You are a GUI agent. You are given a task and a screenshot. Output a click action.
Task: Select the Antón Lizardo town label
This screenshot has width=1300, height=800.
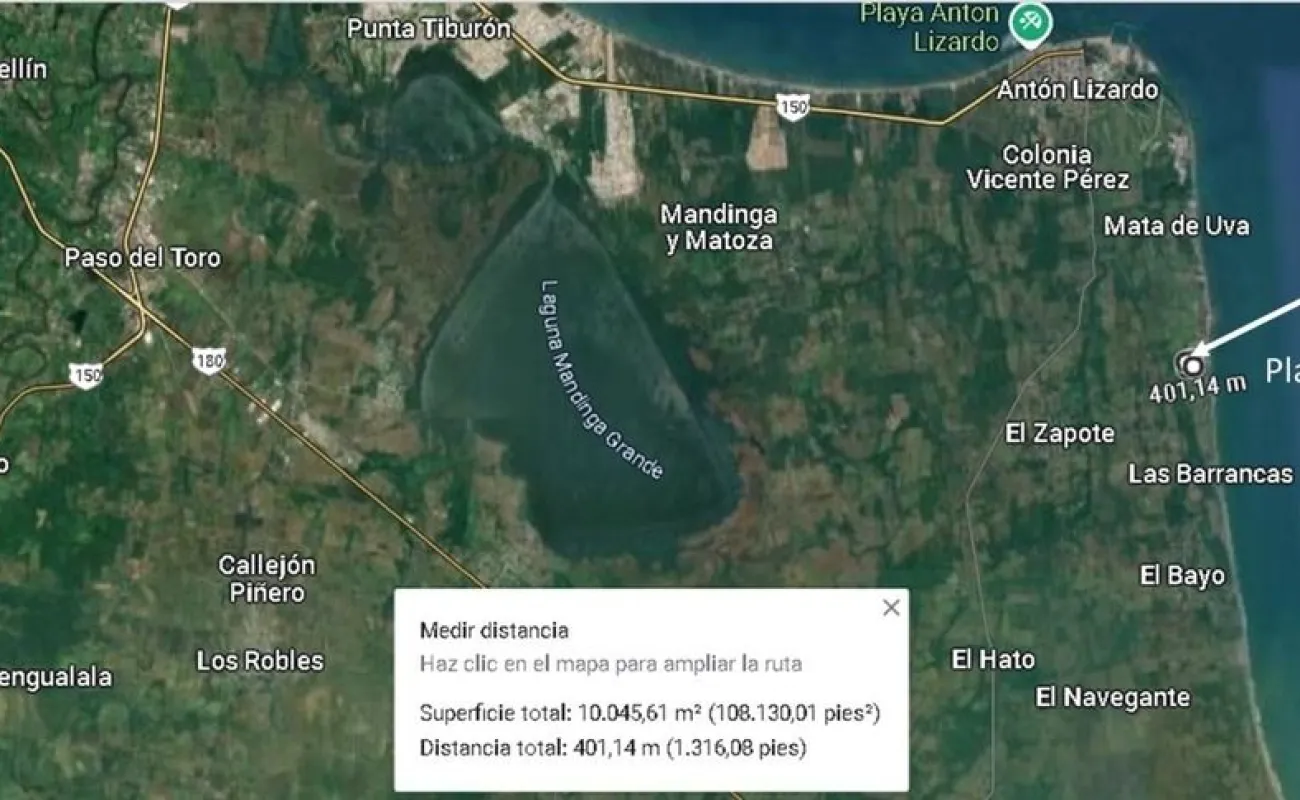click(1078, 90)
